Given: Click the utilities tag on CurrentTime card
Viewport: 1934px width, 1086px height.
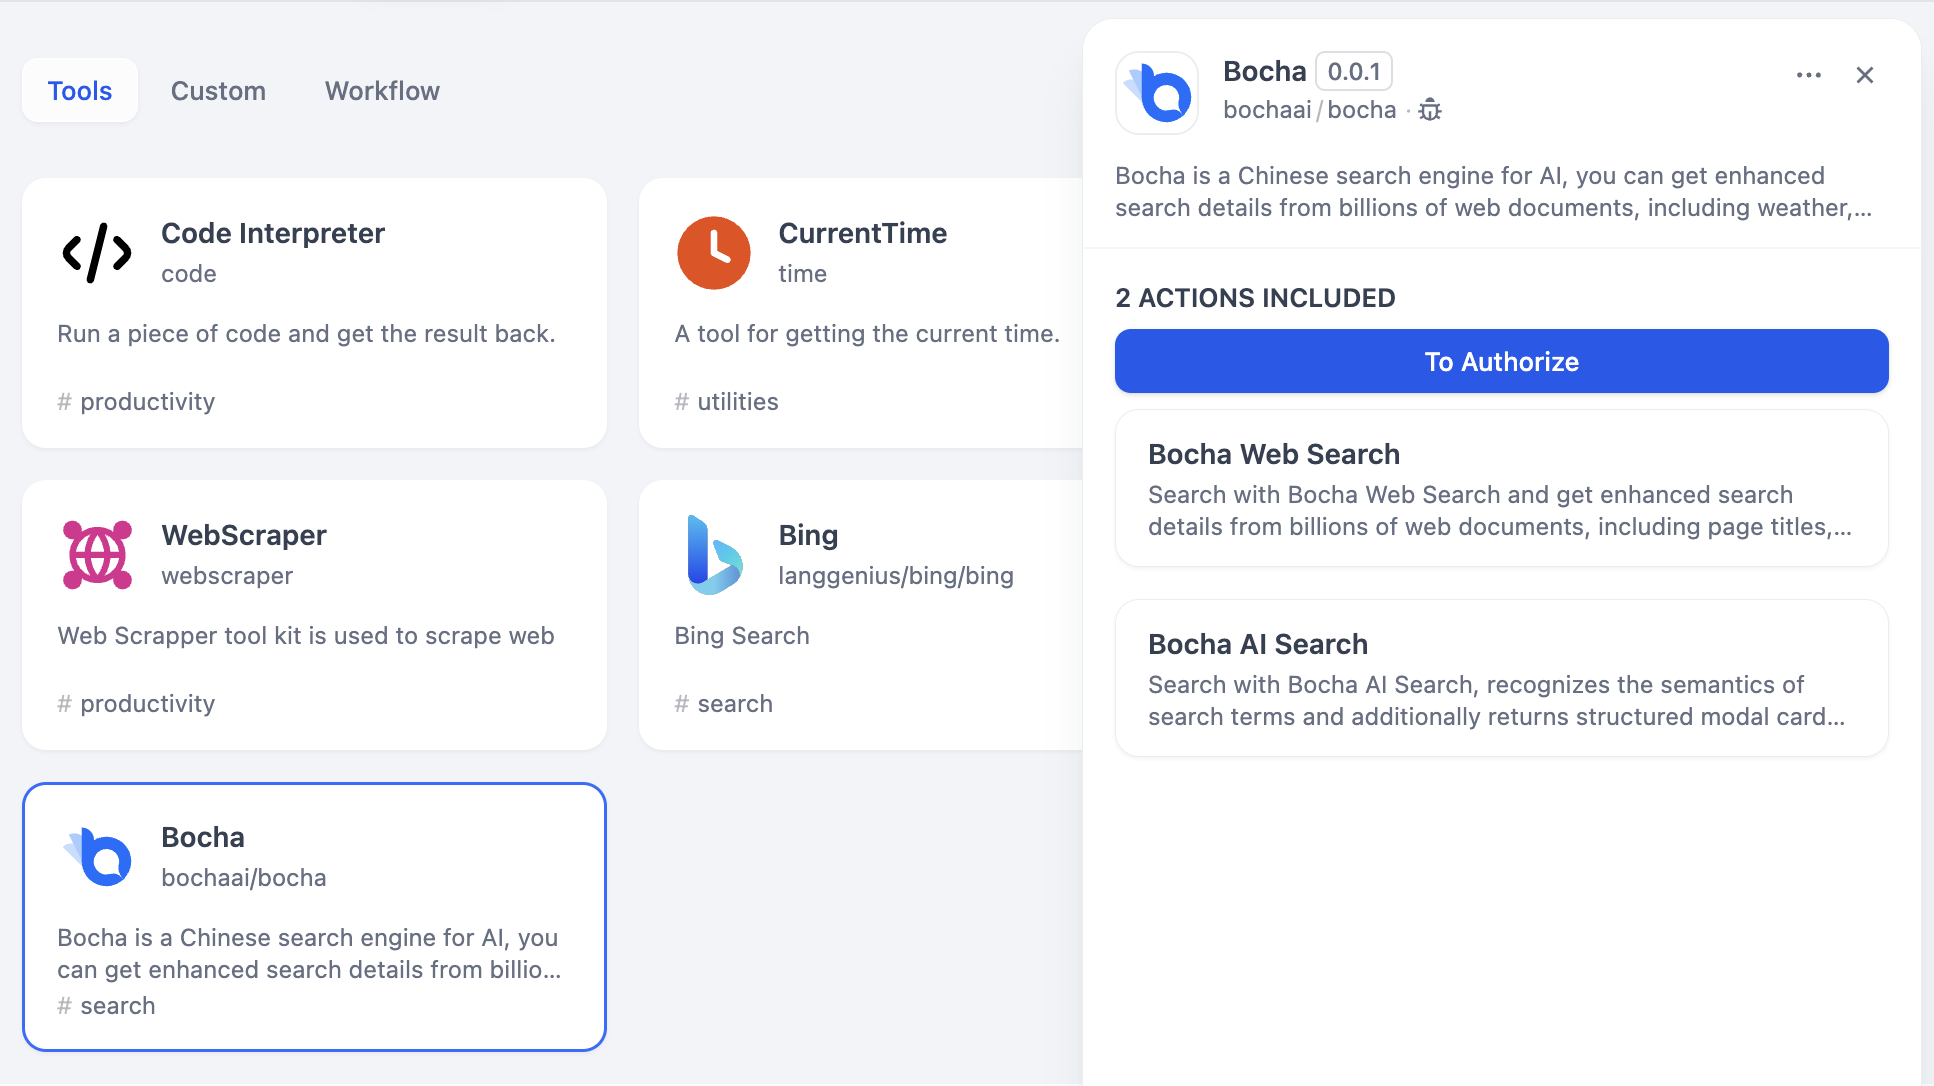Looking at the screenshot, I should (x=737, y=402).
